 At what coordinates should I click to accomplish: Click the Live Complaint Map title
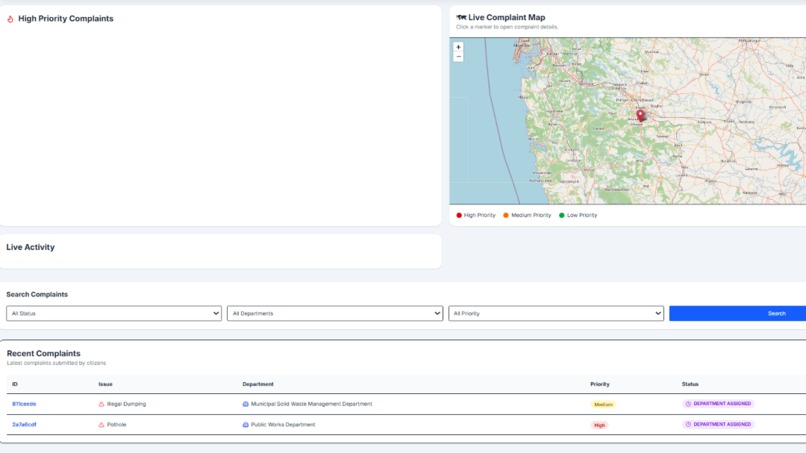506,17
